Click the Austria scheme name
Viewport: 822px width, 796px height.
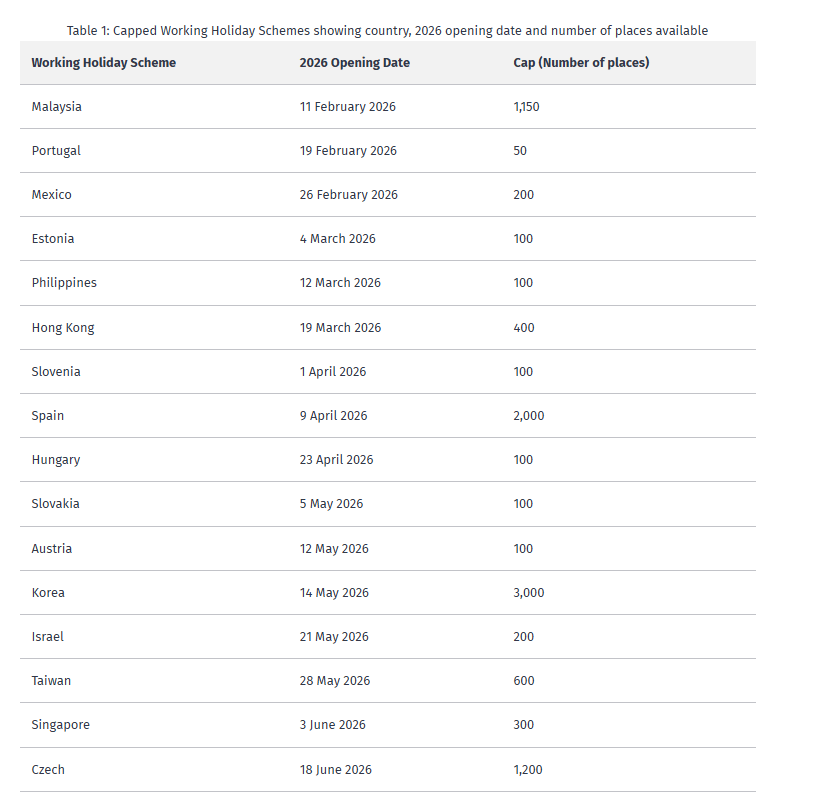point(52,549)
